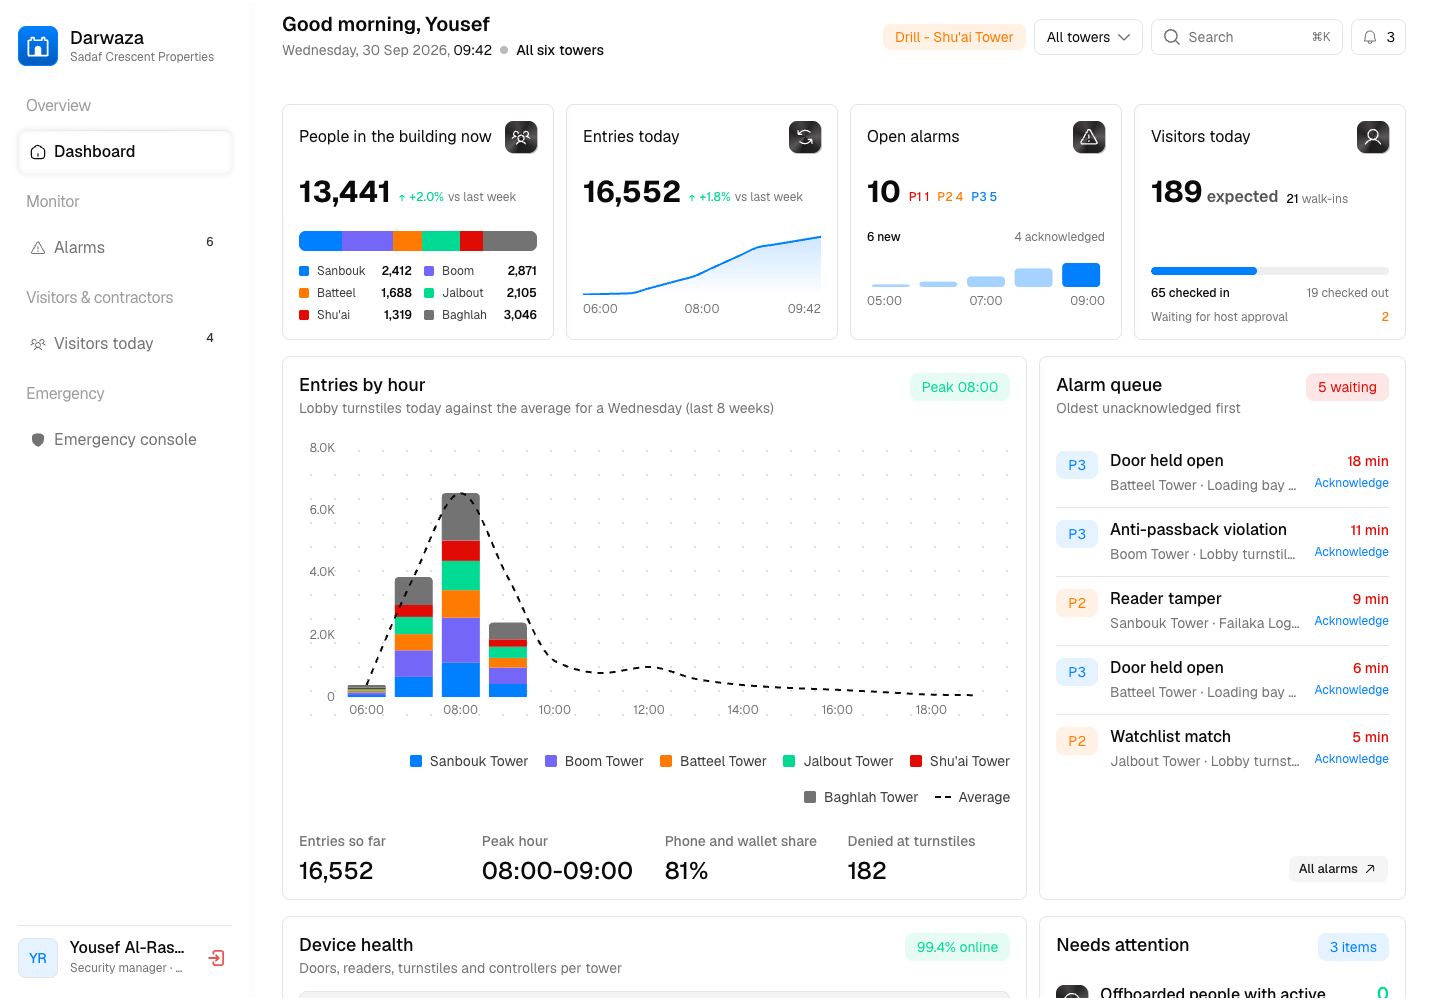Go to Visitors today in sidebar
Image resolution: width=1440 pixels, height=1000 pixels.
[x=125, y=344]
